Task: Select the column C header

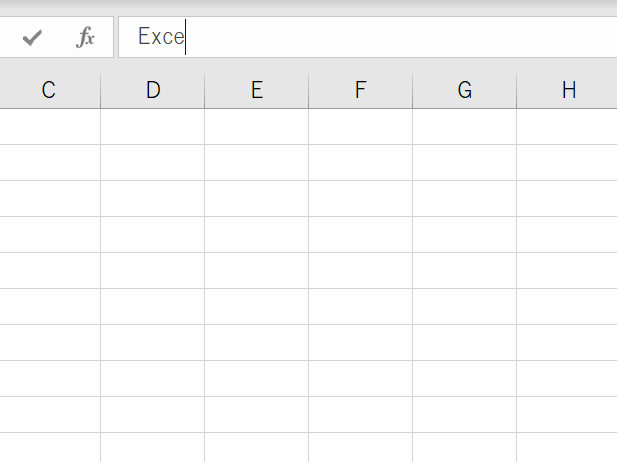Action: coord(49,90)
